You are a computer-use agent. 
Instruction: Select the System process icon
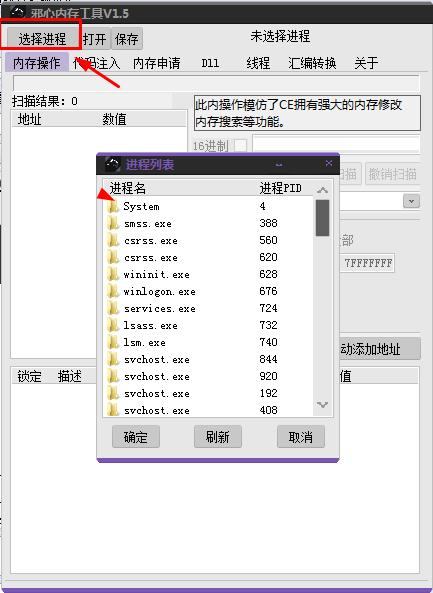(113, 206)
